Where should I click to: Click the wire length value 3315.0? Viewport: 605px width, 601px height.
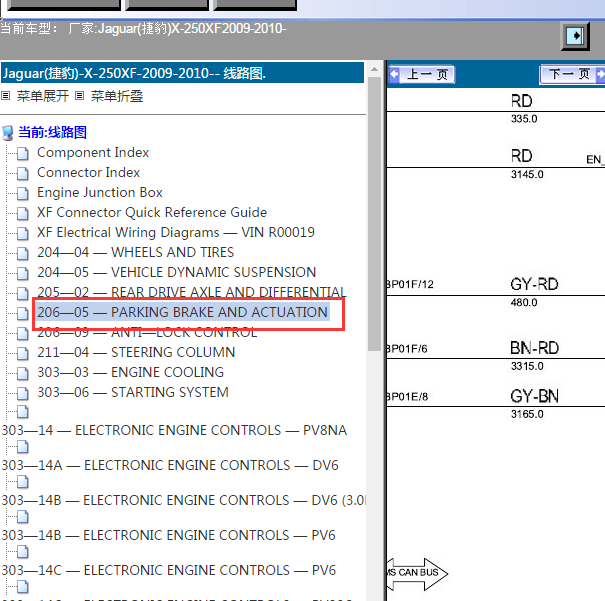(527, 366)
